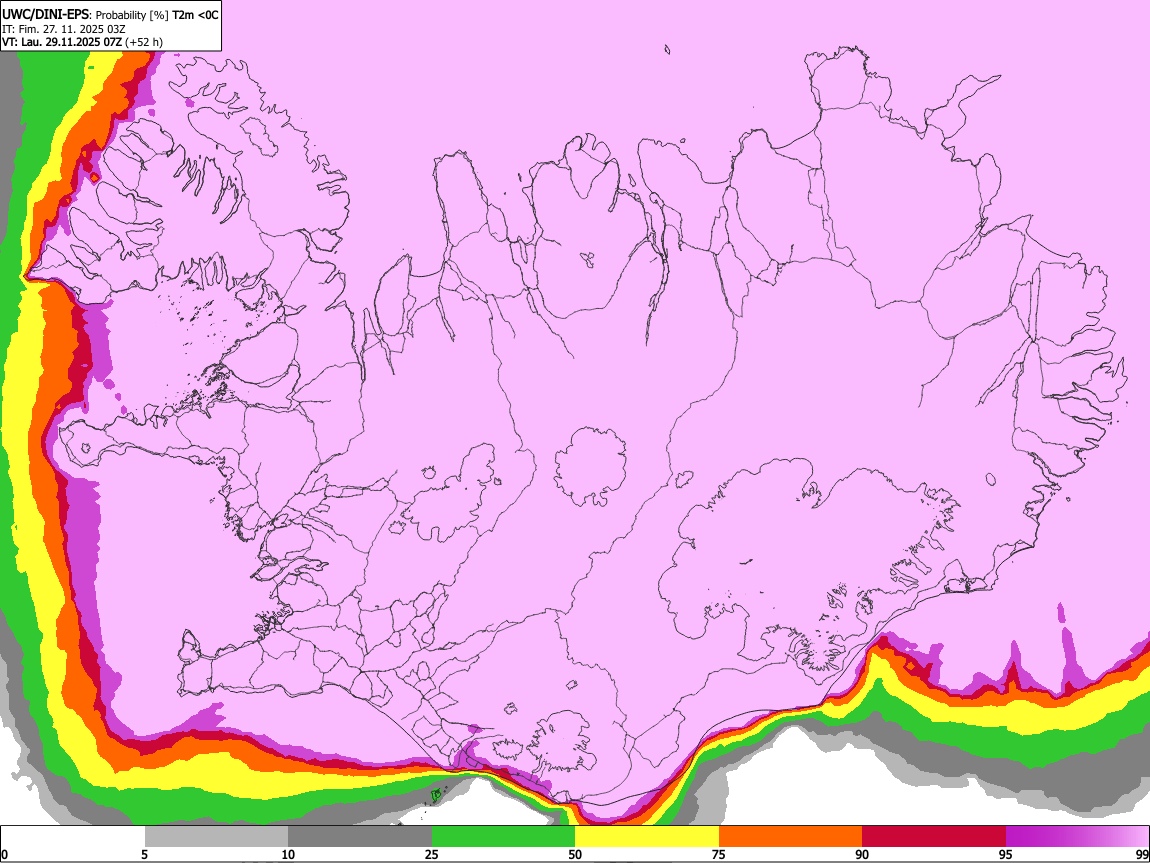
Task: Click the red 90–95 legend segment
Action: (934, 836)
